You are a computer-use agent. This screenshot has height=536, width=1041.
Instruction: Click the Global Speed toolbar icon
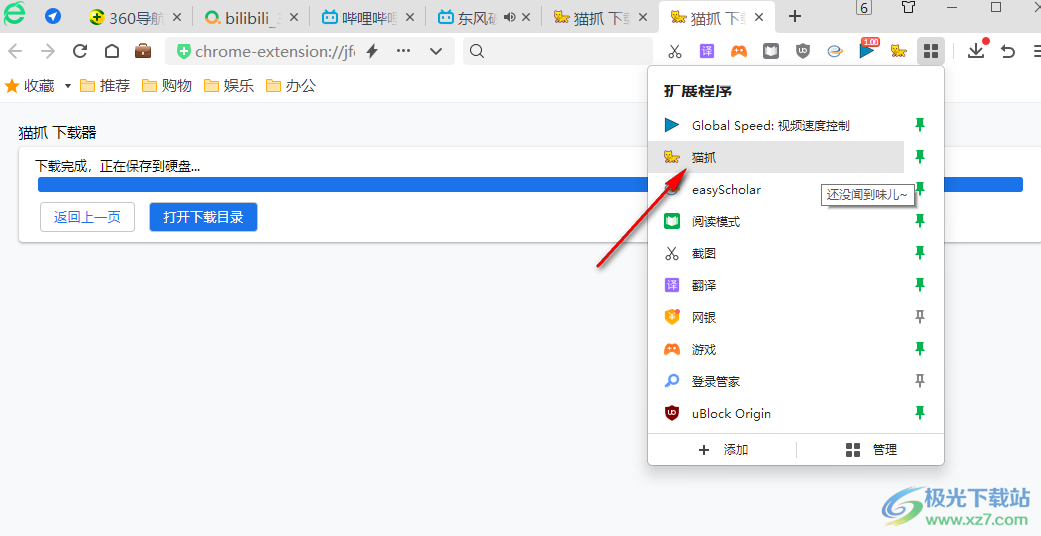pos(868,50)
